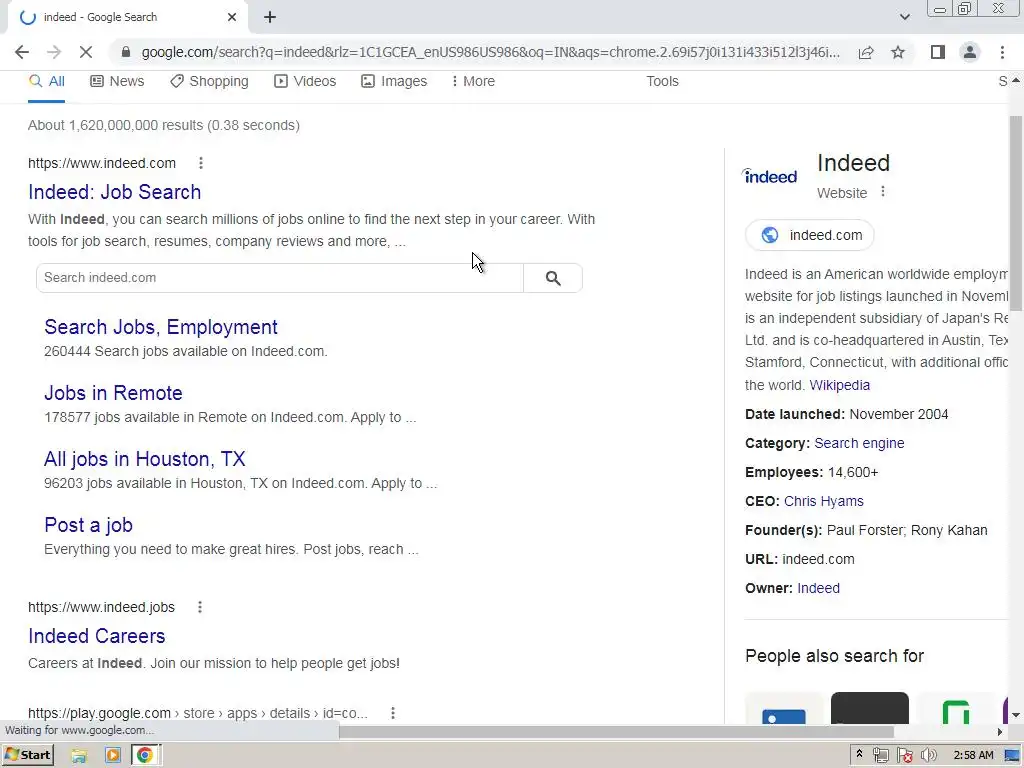Open Jobs in Remote sitelink

click(113, 393)
